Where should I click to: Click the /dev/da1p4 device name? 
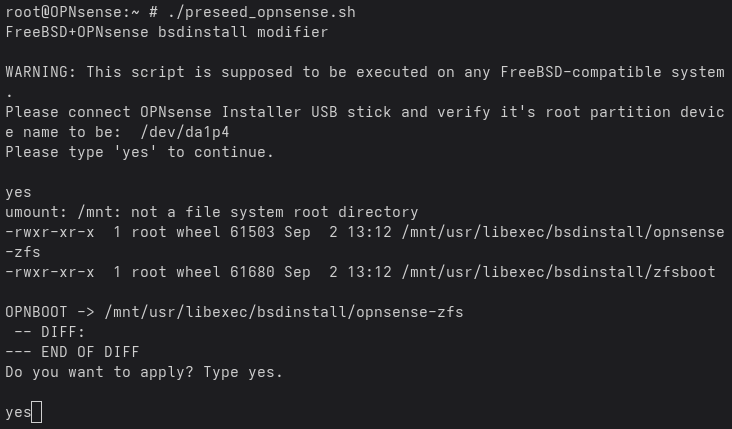(x=185, y=132)
